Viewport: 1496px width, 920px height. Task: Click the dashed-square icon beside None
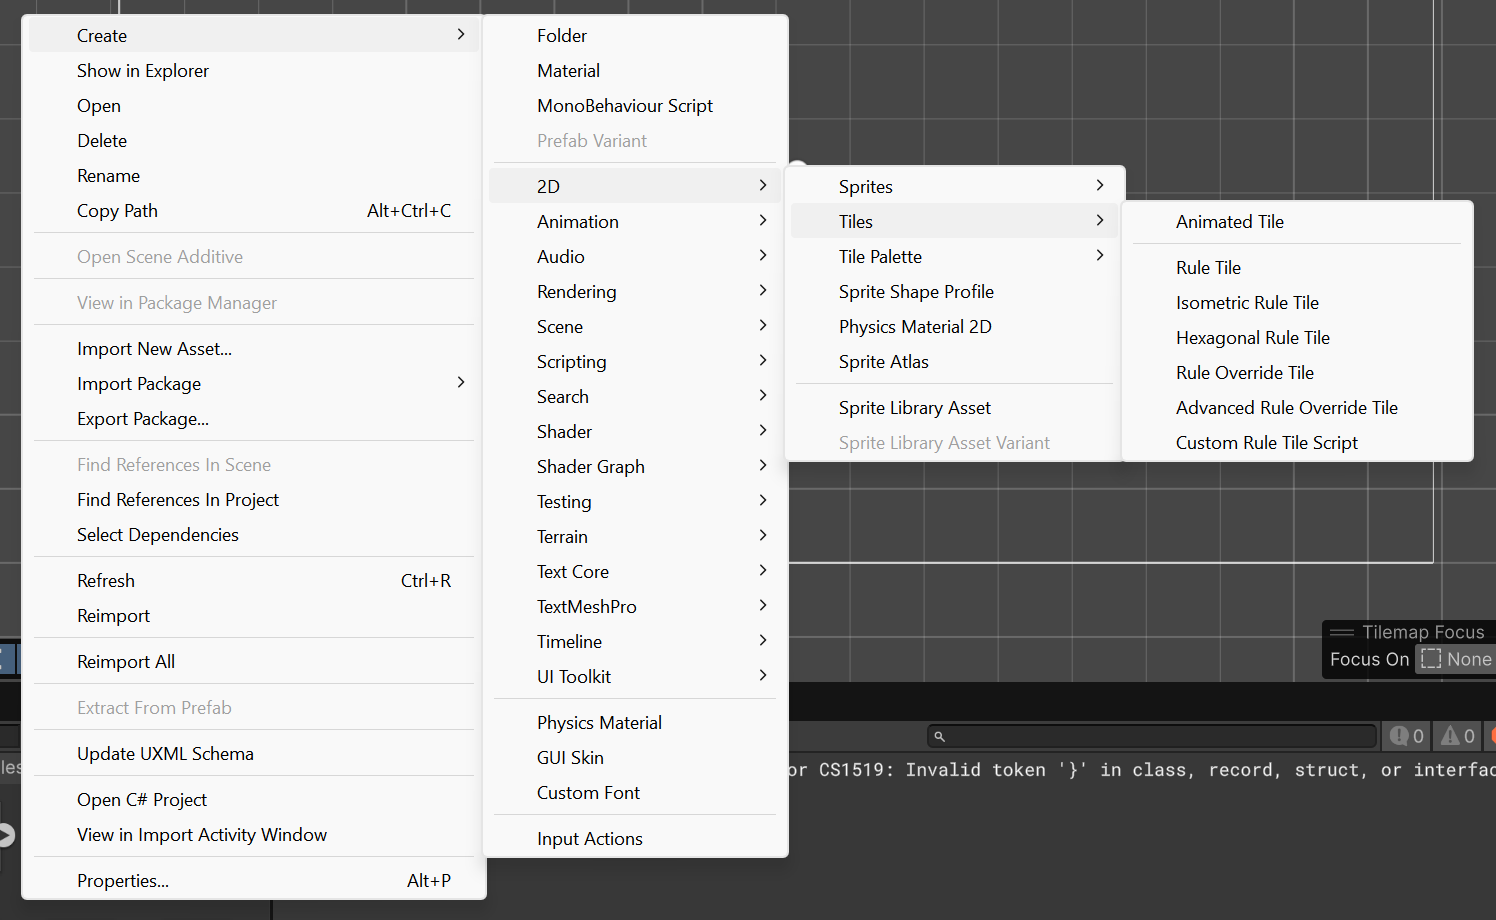click(1431, 659)
